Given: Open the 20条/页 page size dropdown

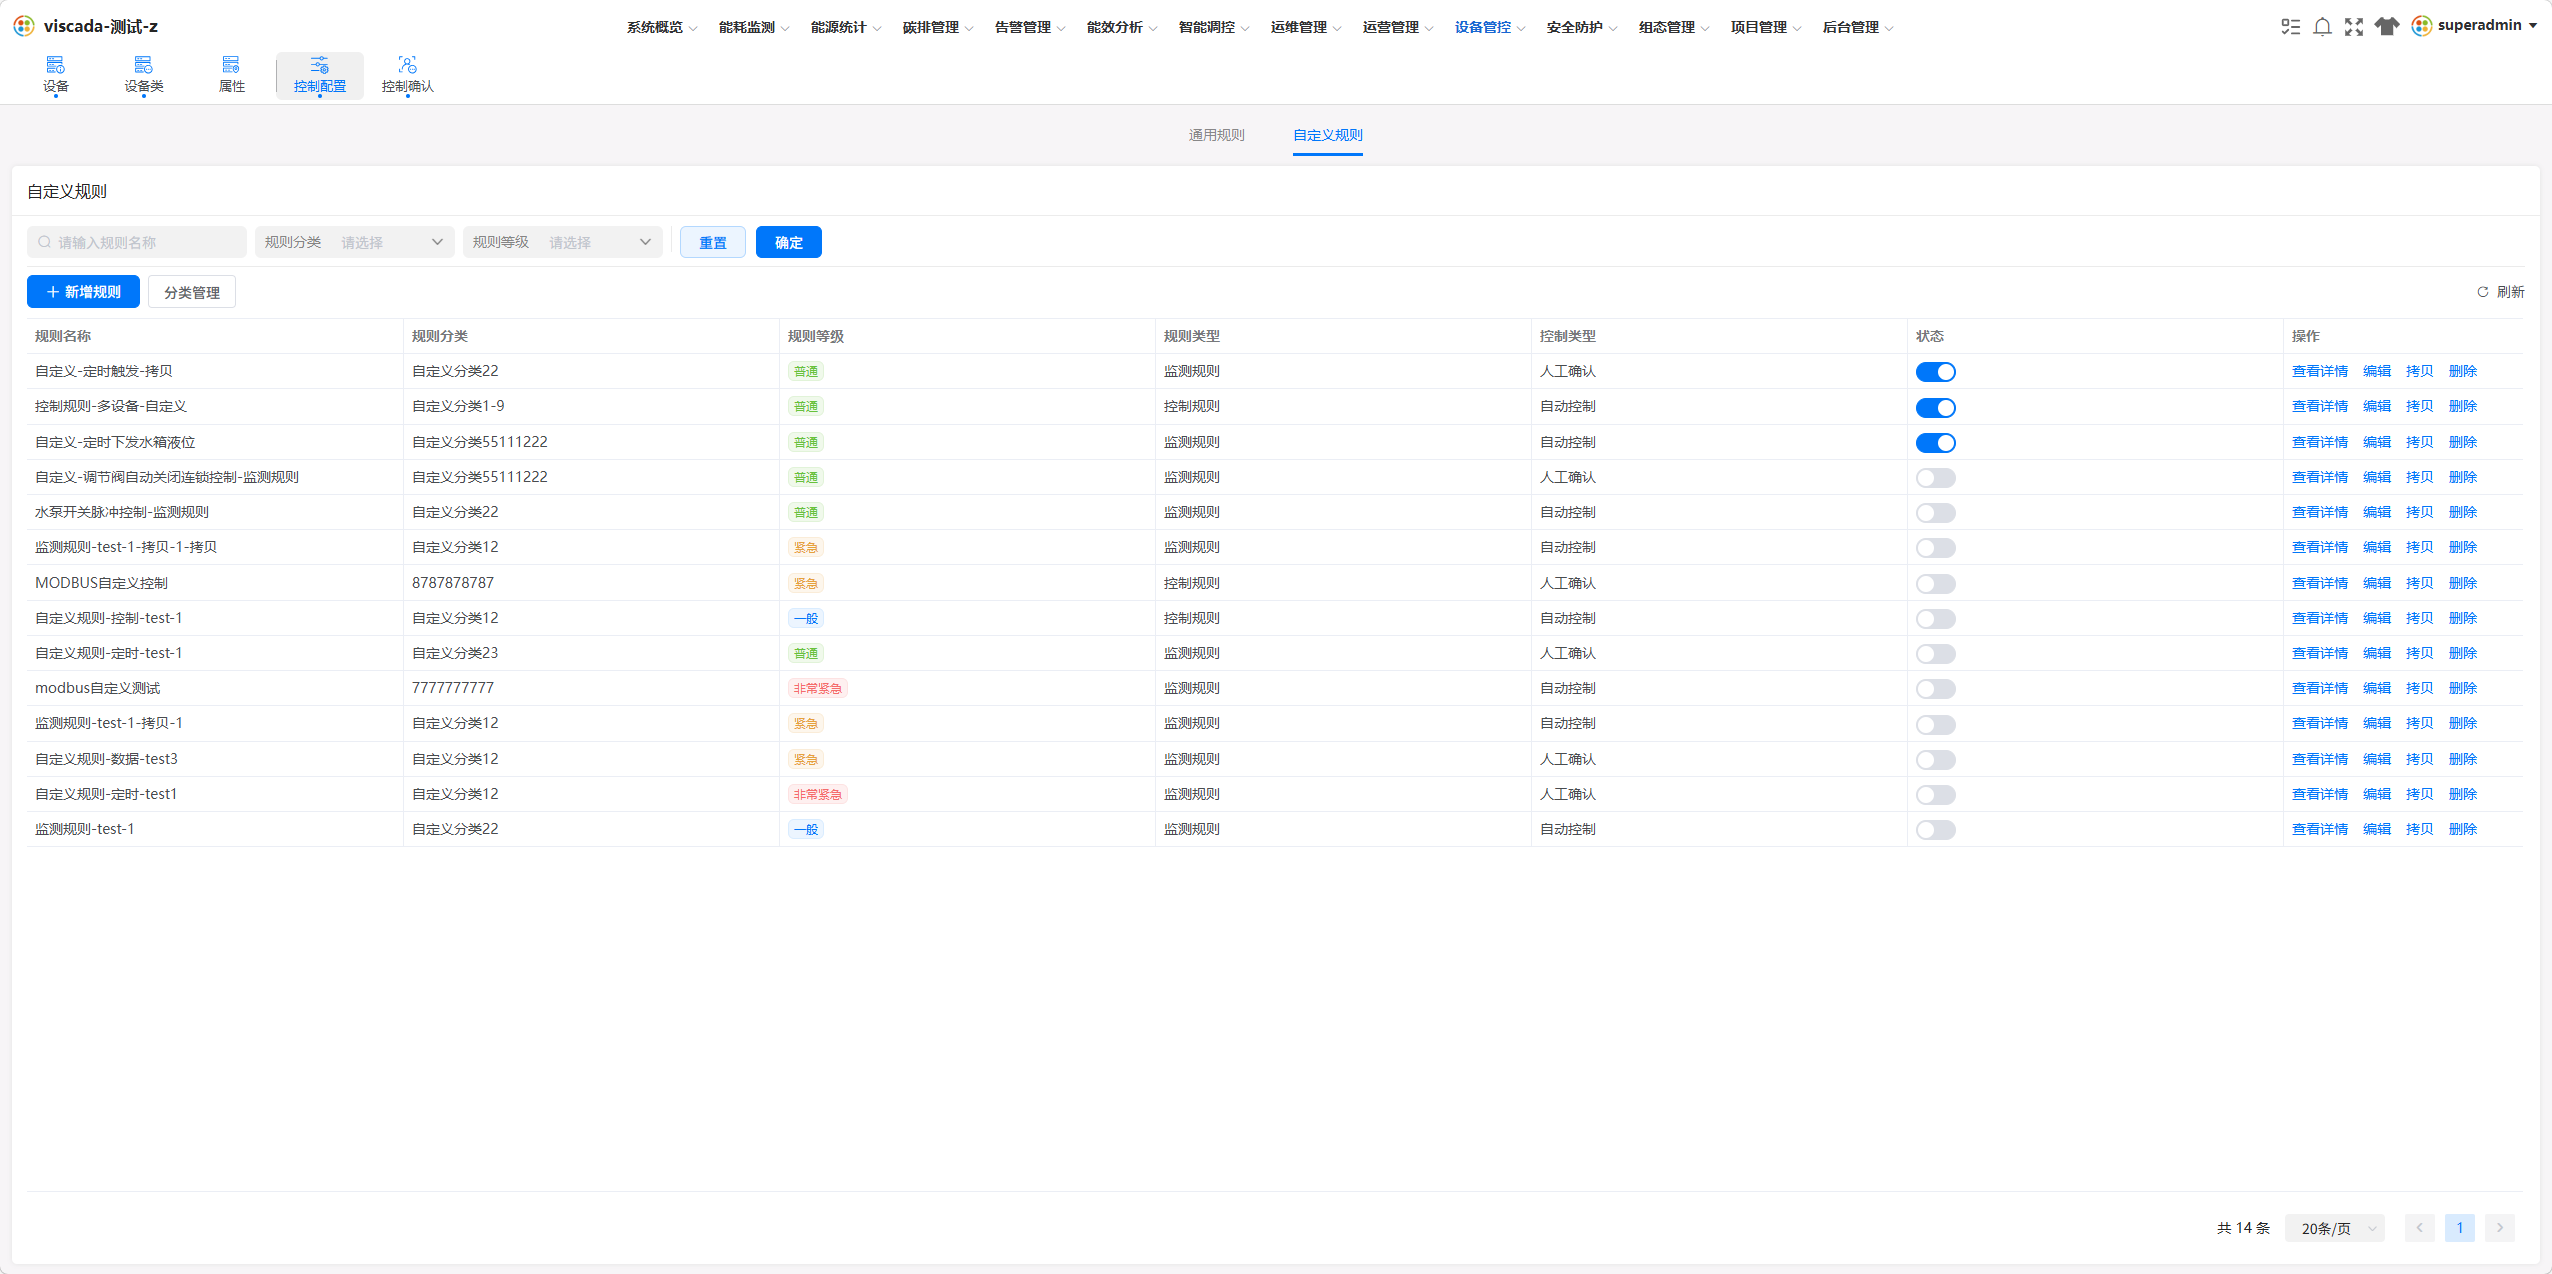Looking at the screenshot, I should 2335,1228.
